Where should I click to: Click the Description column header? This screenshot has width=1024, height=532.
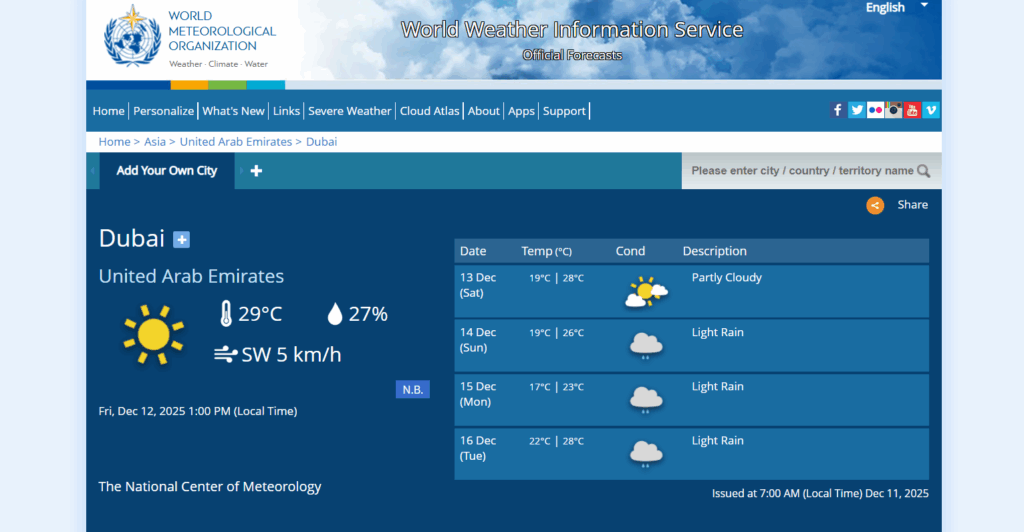(x=714, y=251)
